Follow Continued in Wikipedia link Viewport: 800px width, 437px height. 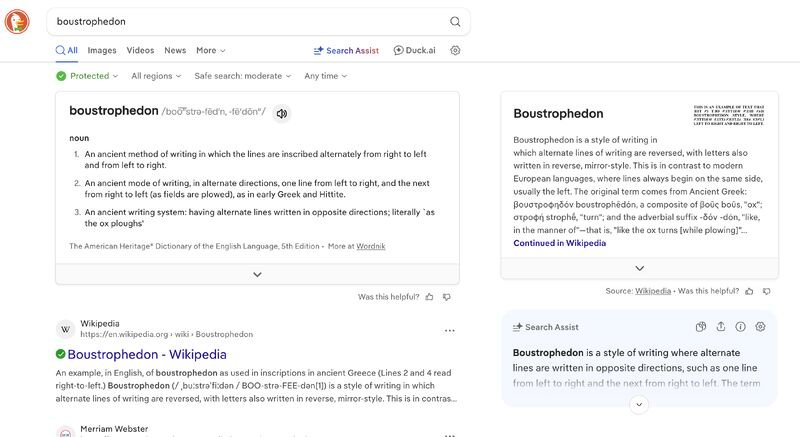(x=559, y=243)
